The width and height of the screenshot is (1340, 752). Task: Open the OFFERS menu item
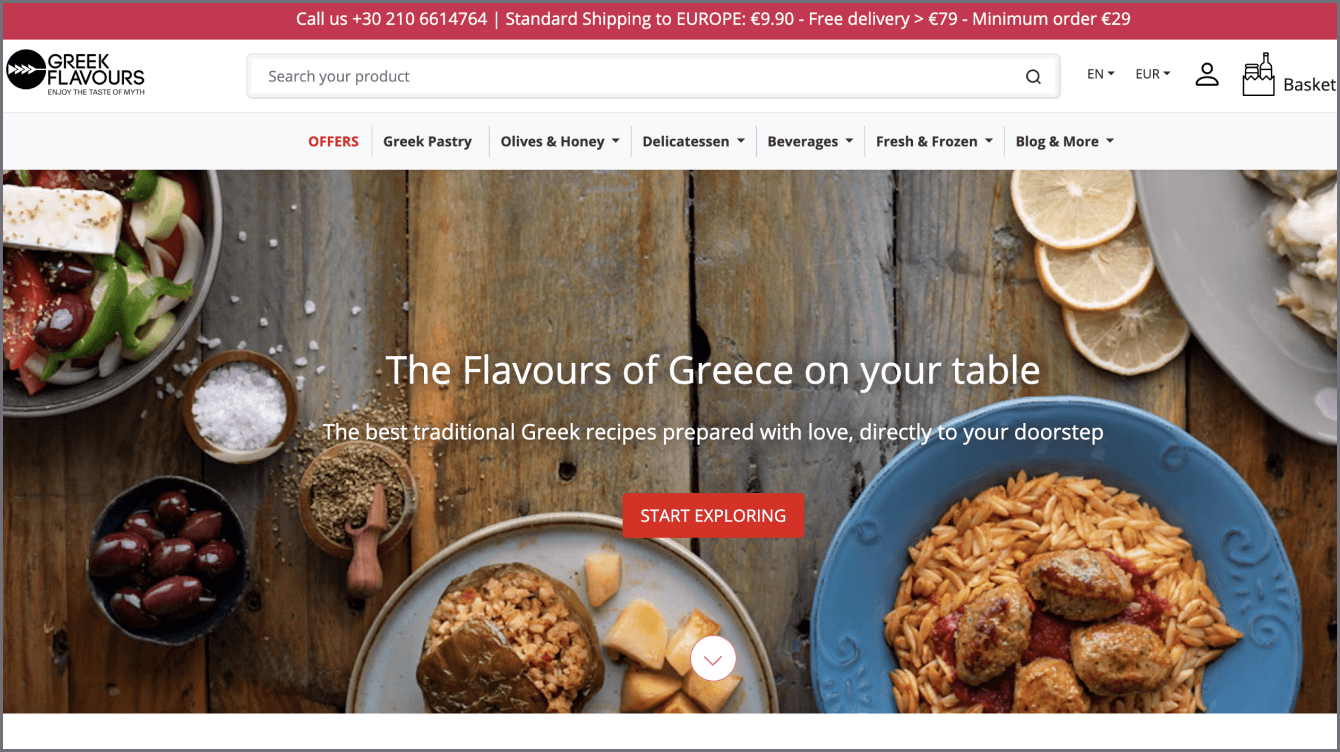(333, 141)
